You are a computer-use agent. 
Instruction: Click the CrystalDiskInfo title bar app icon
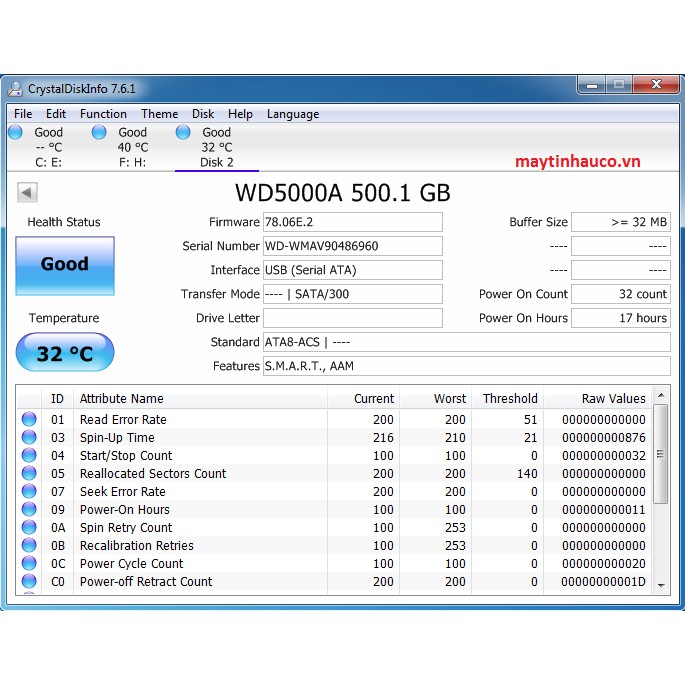[16, 88]
